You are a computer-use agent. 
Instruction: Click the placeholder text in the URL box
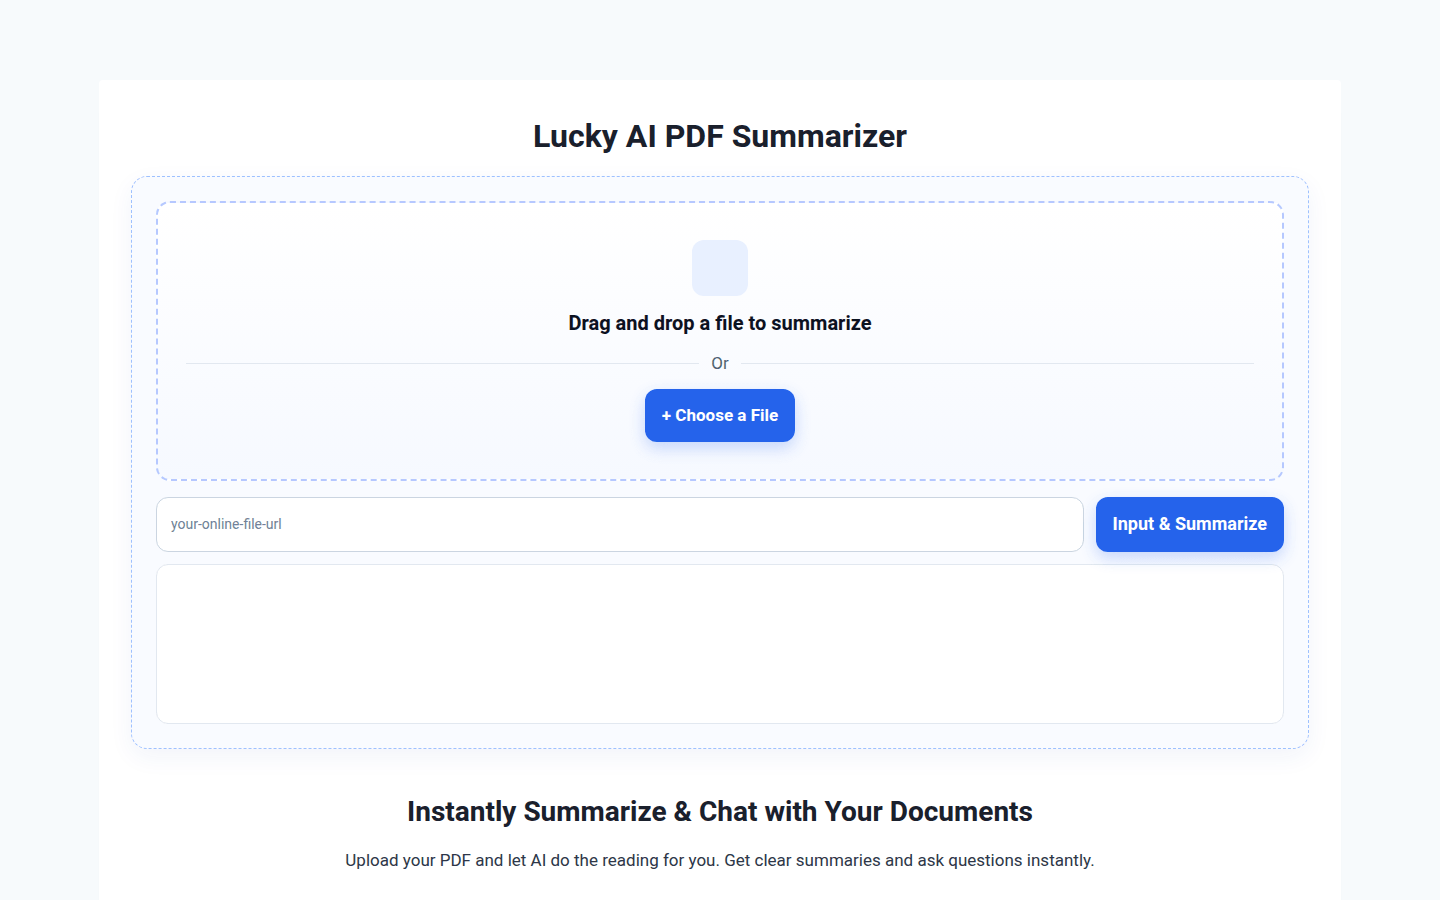[x=227, y=524]
